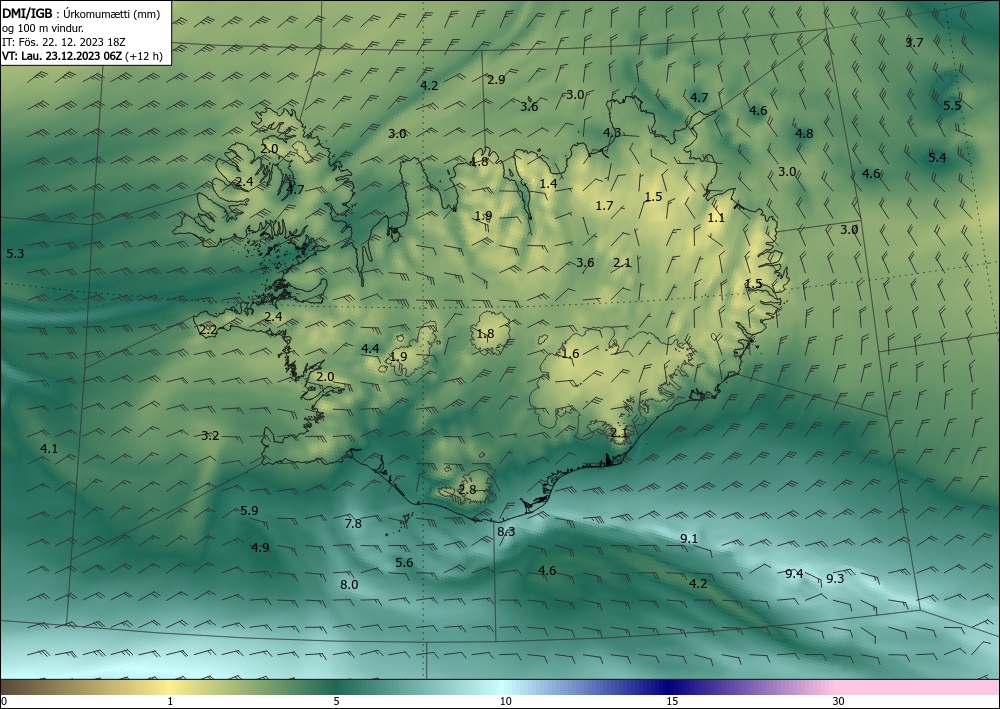This screenshot has height=709, width=1000.
Task: Select the 9.3 value on the map
Action: tap(835, 578)
